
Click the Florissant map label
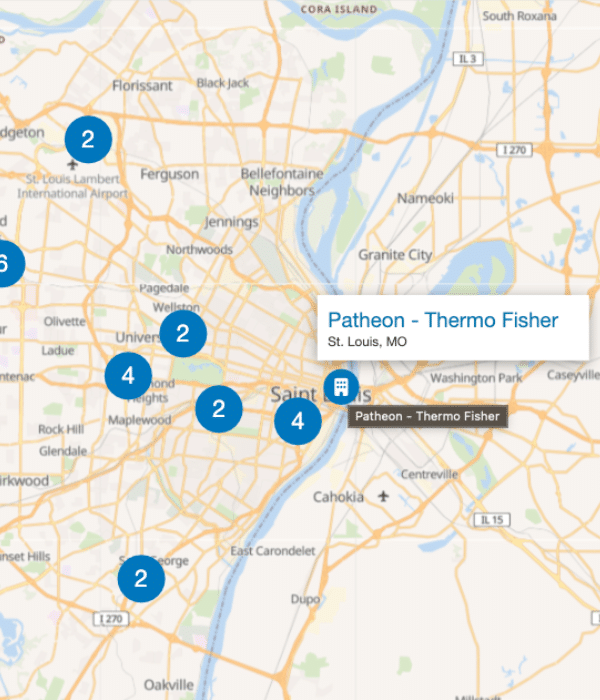point(142,85)
